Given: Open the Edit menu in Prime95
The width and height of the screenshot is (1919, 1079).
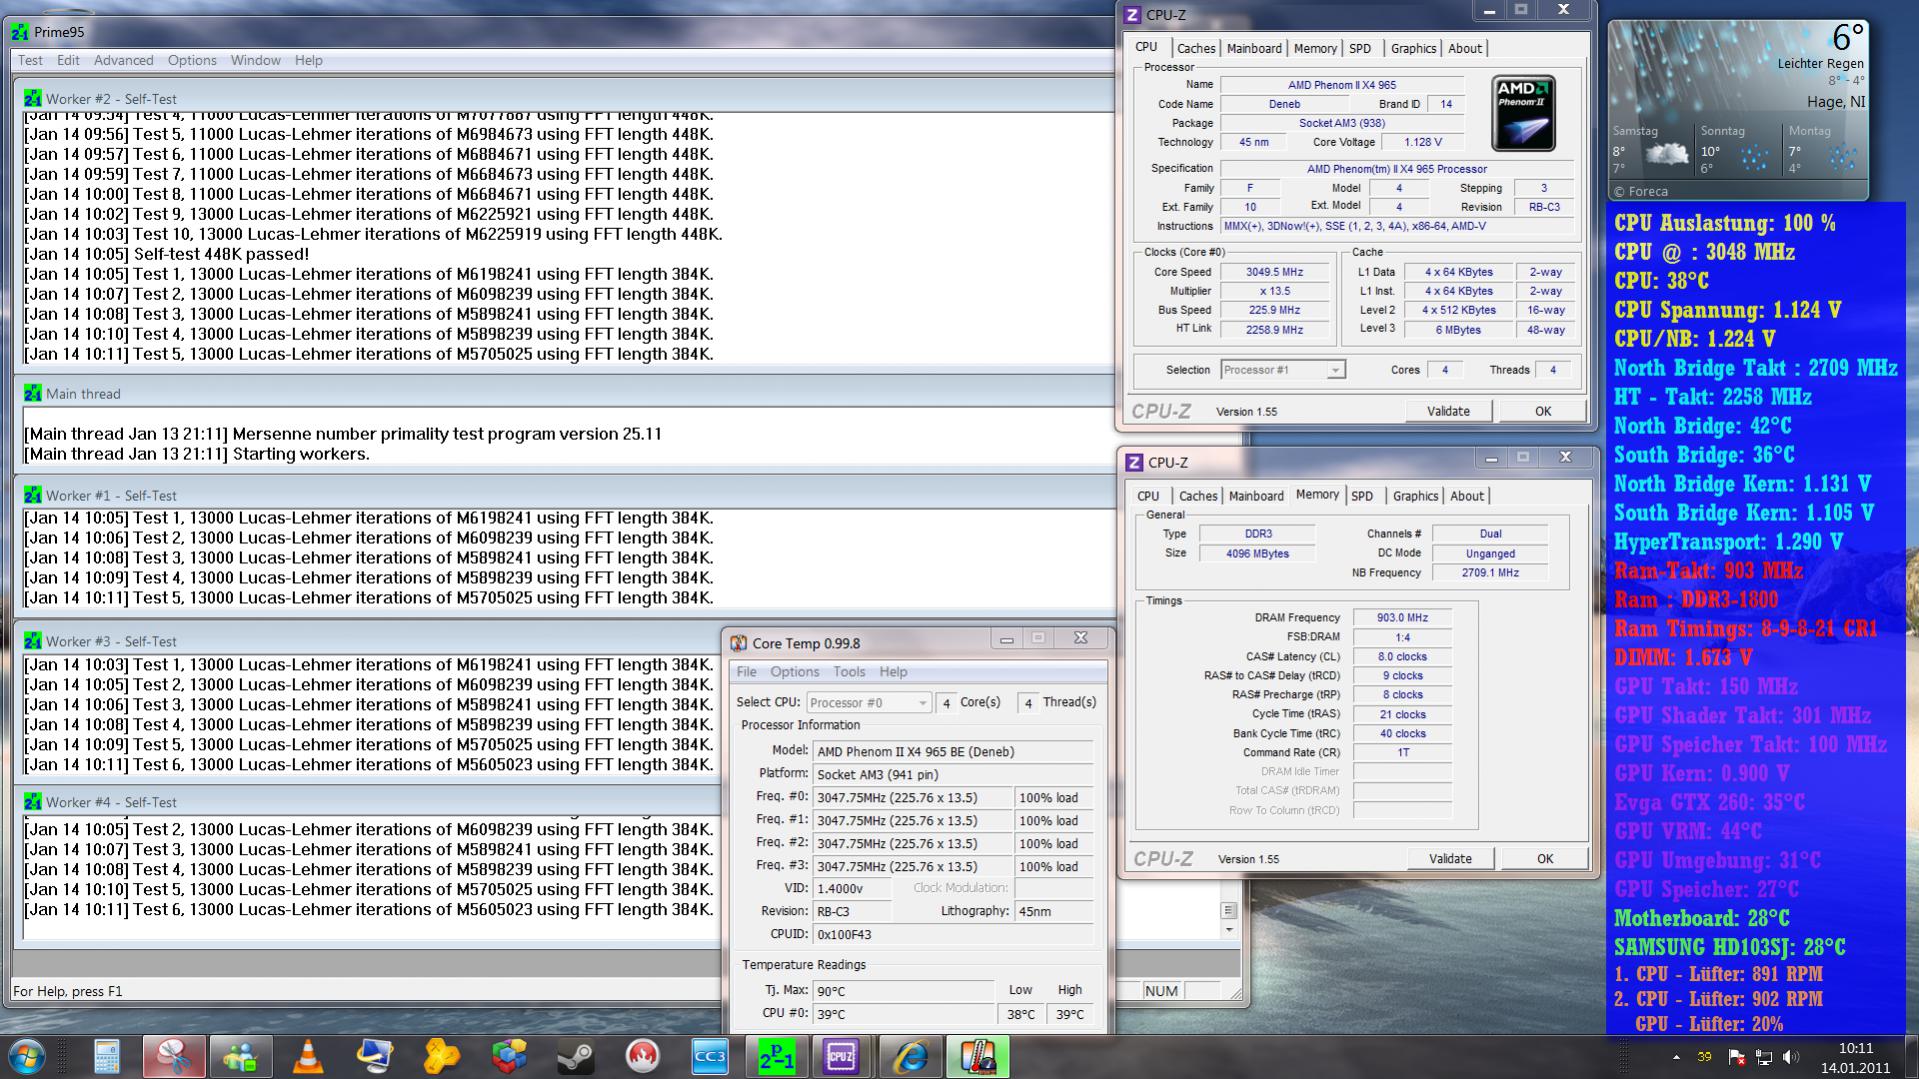Looking at the screenshot, I should [68, 60].
